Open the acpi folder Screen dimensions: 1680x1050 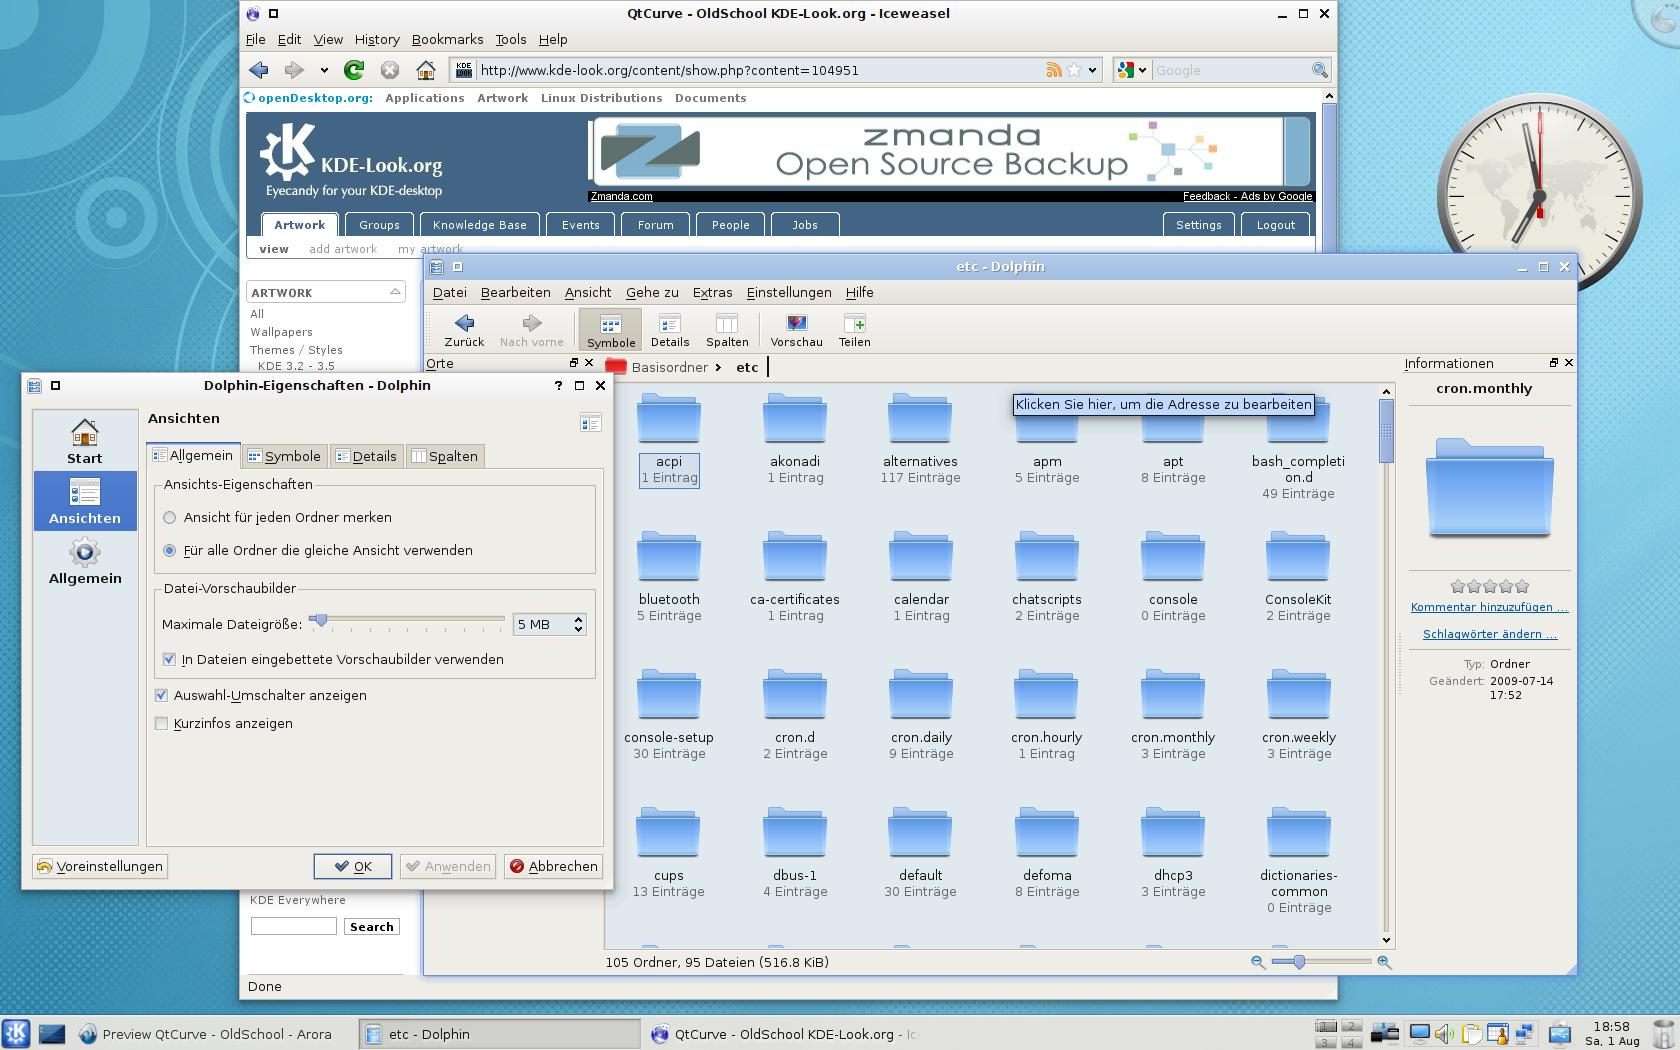tap(669, 440)
